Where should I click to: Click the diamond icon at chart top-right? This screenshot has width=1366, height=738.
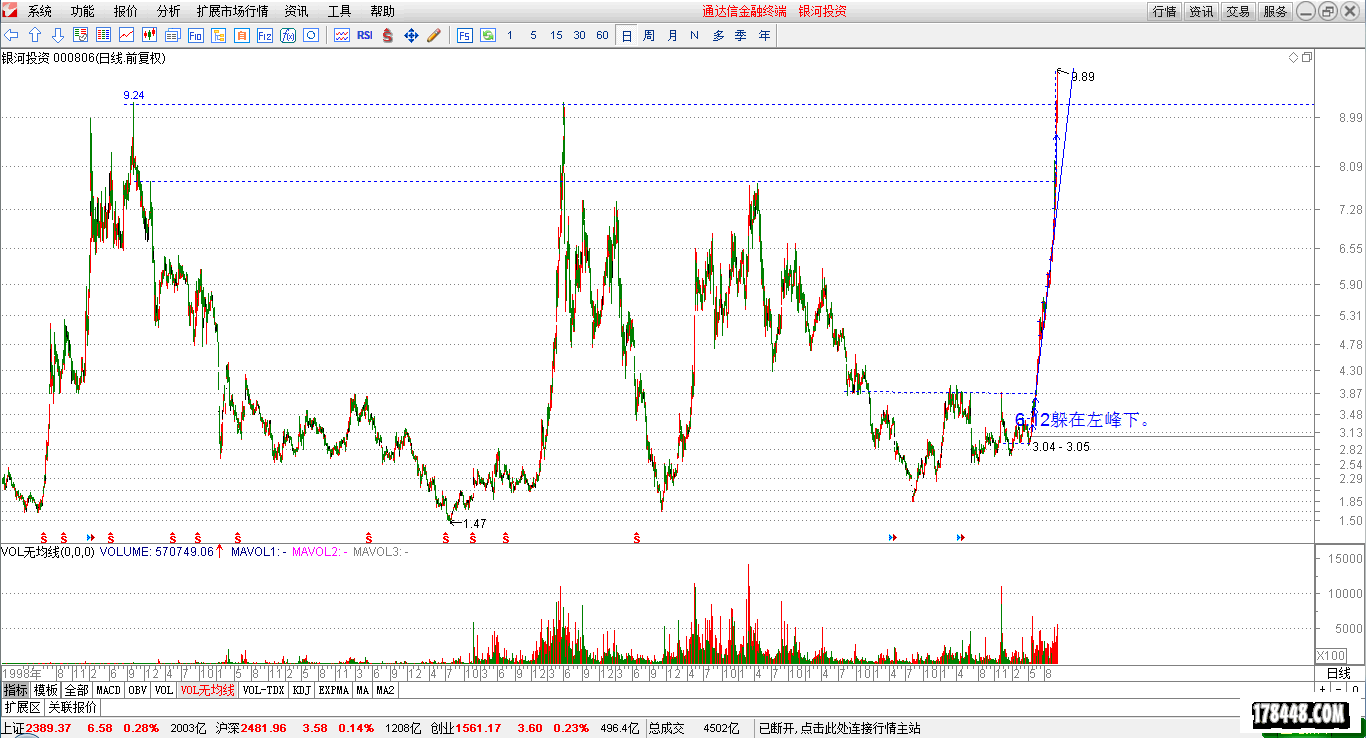point(1293,58)
